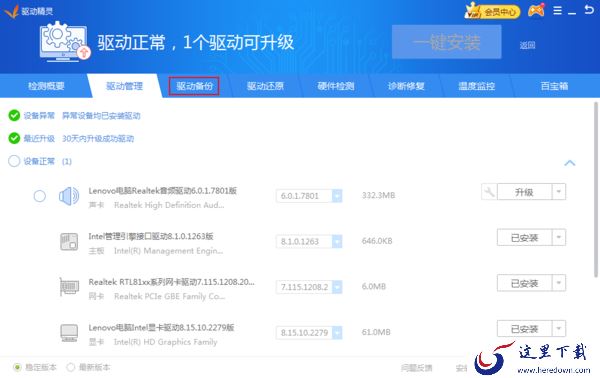Switch to the 驱动管理 tab
The height and width of the screenshot is (378, 600).
coord(124,86)
